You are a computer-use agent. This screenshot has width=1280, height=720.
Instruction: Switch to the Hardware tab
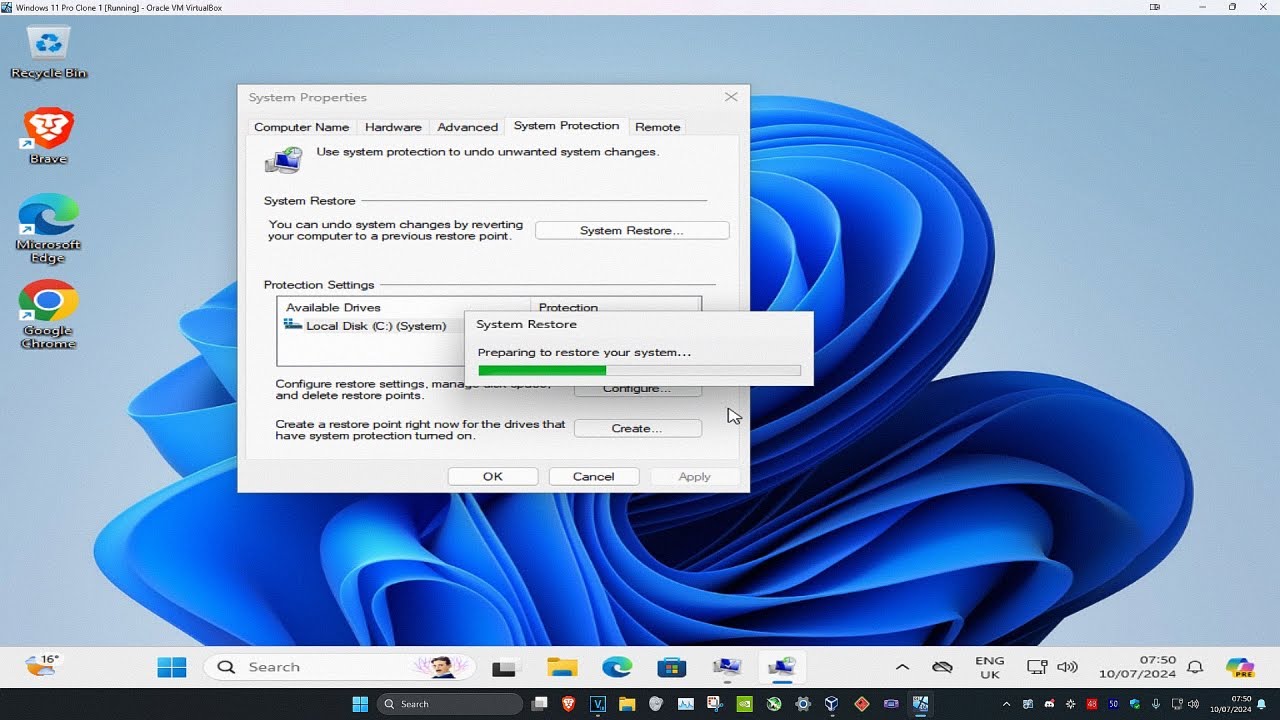pos(393,127)
